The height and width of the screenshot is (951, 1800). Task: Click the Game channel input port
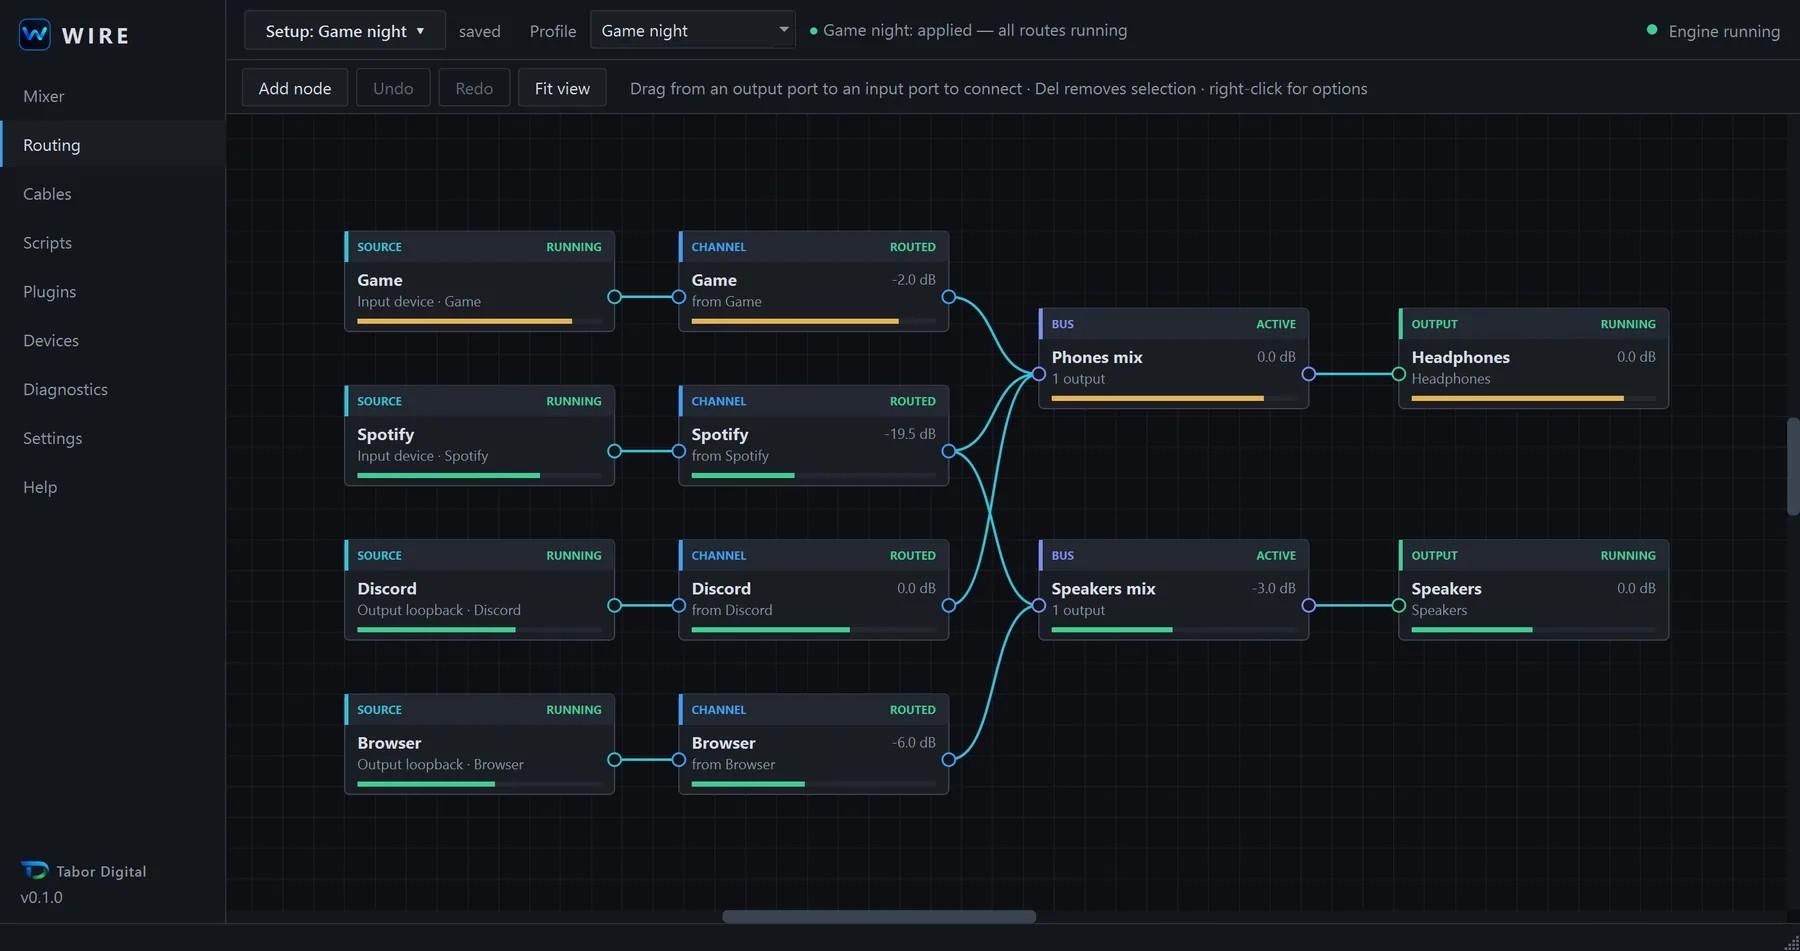coord(679,297)
